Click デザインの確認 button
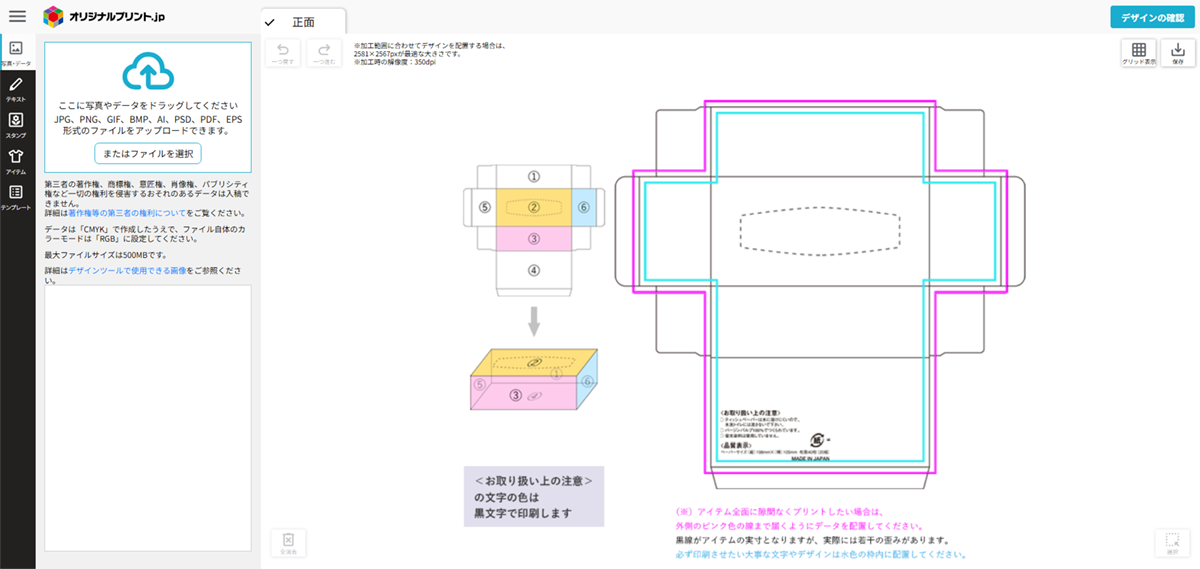 pos(1152,18)
